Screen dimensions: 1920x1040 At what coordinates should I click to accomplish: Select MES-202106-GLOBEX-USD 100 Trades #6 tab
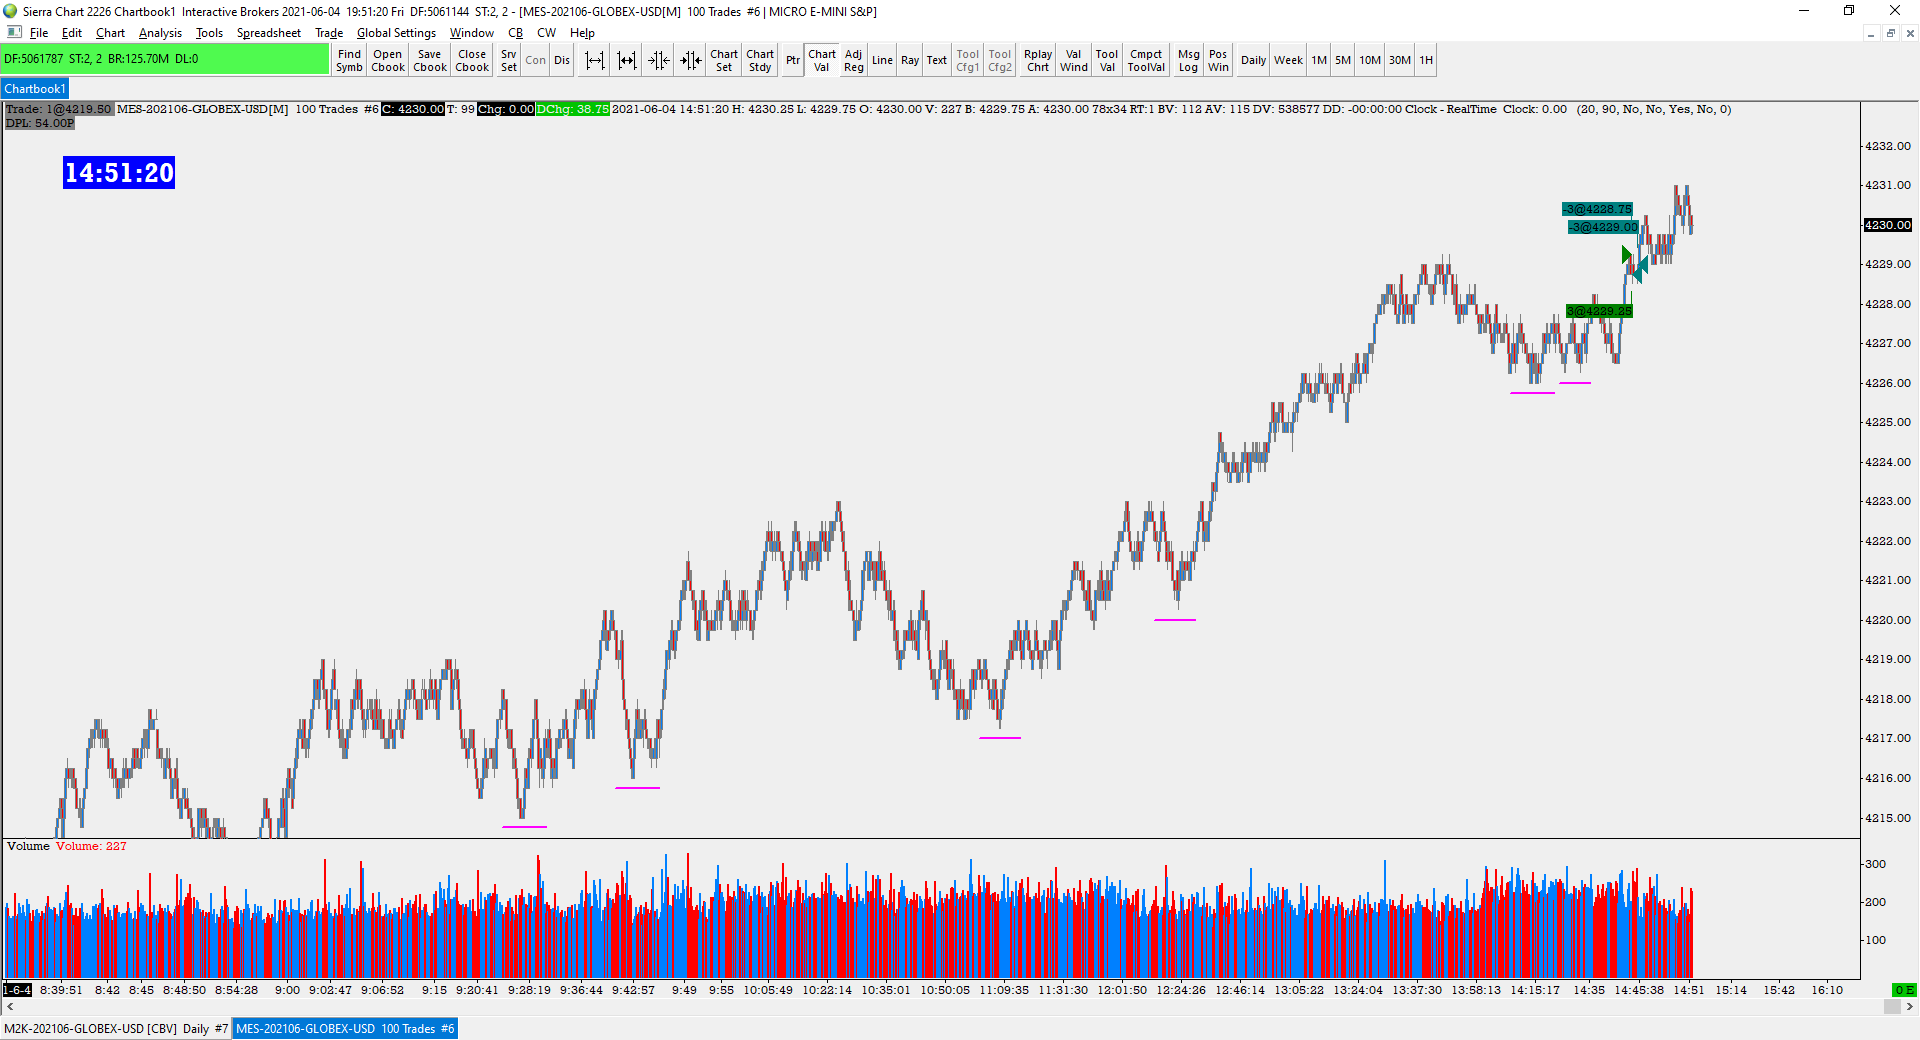click(x=345, y=1029)
